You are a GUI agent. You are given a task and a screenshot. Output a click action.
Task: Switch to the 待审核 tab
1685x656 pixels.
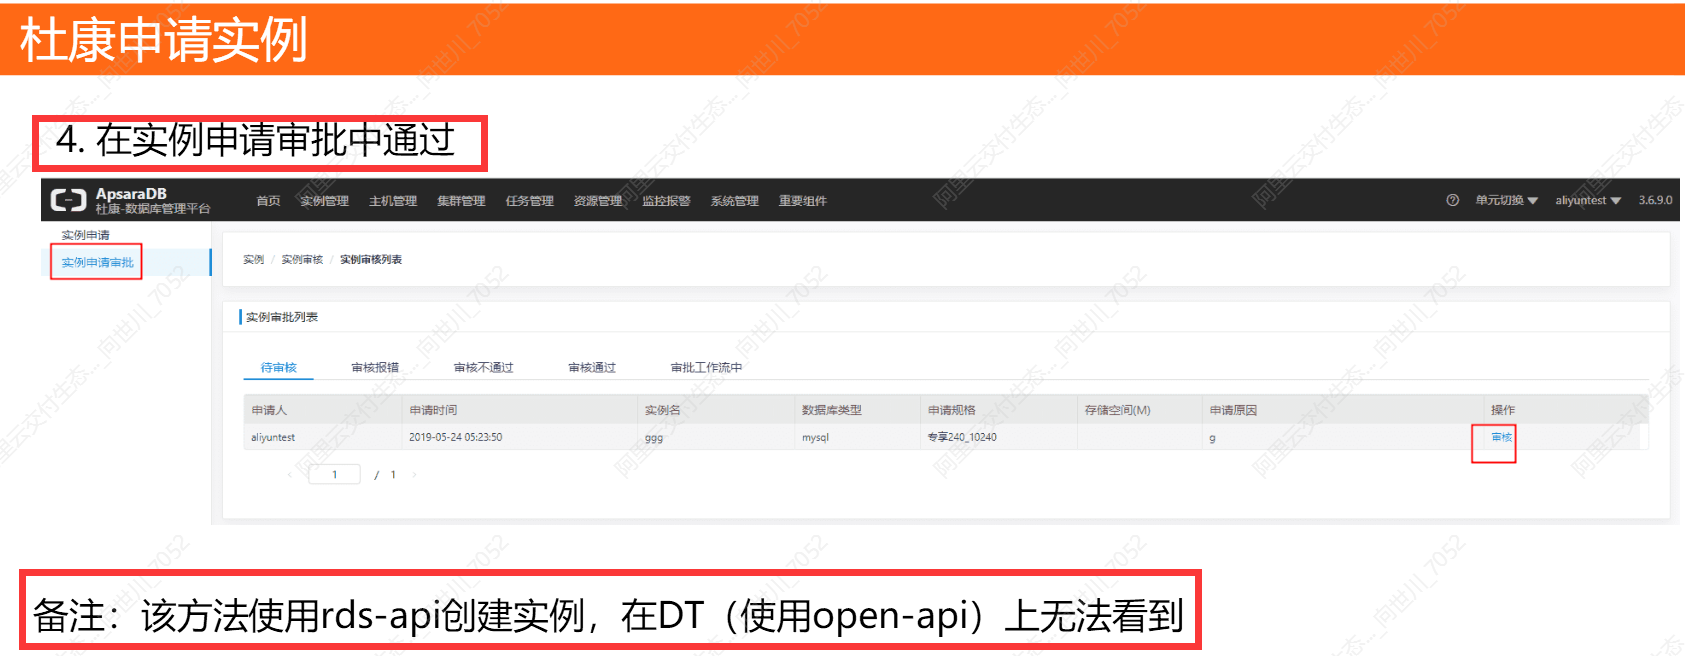coord(279,368)
